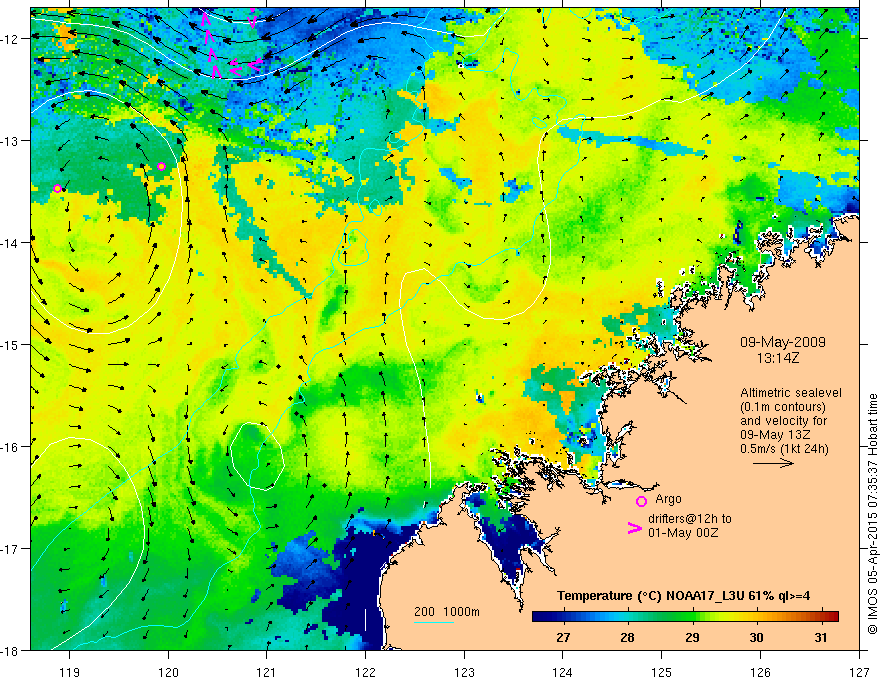The width and height of the screenshot is (880, 680).
Task: Click the '09-May-2009' date text
Action: click(782, 342)
